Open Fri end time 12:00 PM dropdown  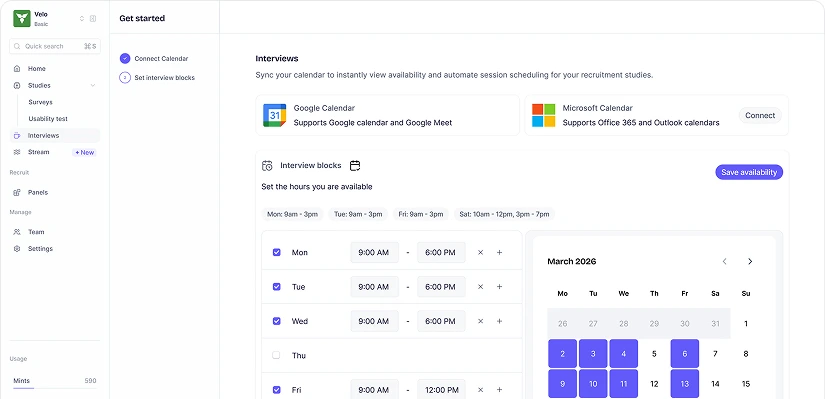click(x=441, y=390)
